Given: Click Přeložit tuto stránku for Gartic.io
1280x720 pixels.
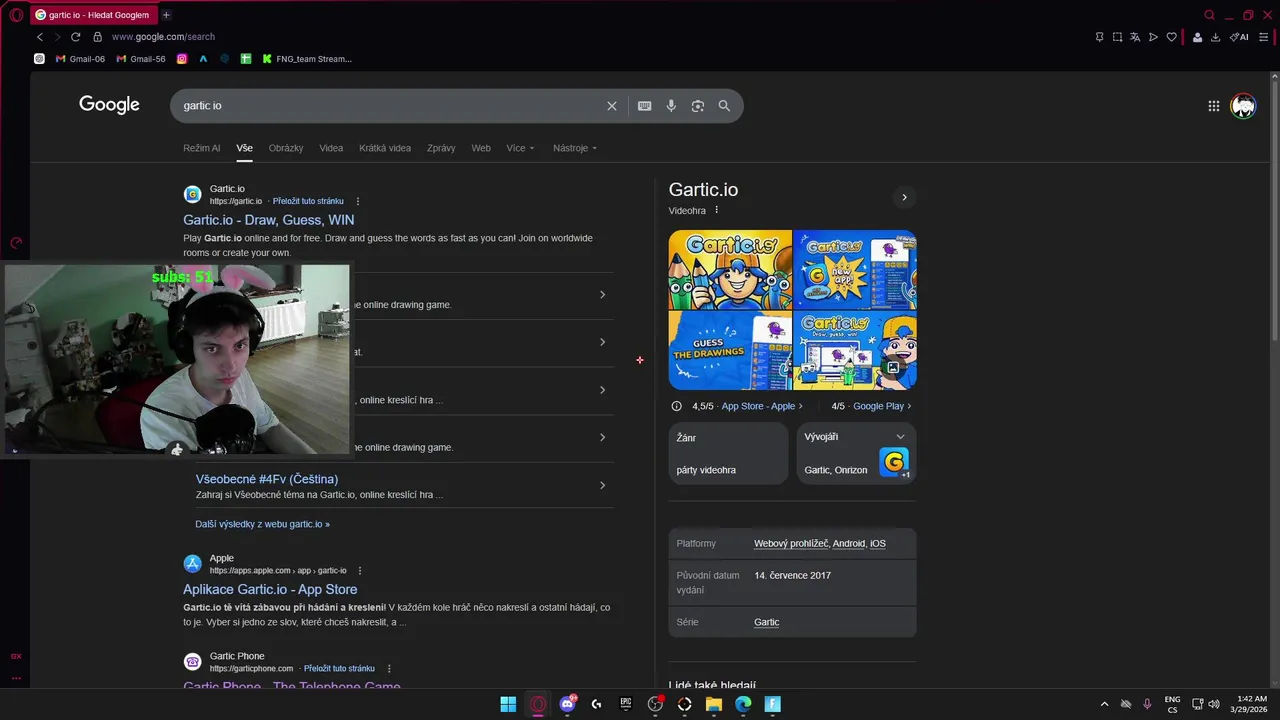Looking at the screenshot, I should (308, 201).
